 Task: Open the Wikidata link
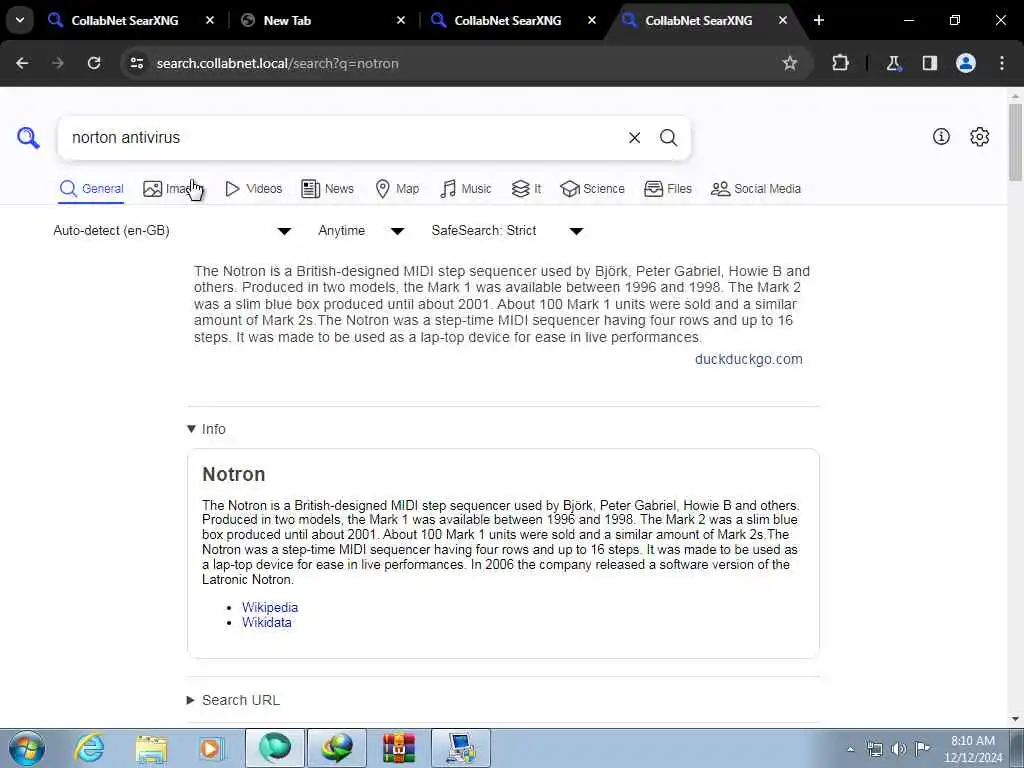click(x=266, y=622)
